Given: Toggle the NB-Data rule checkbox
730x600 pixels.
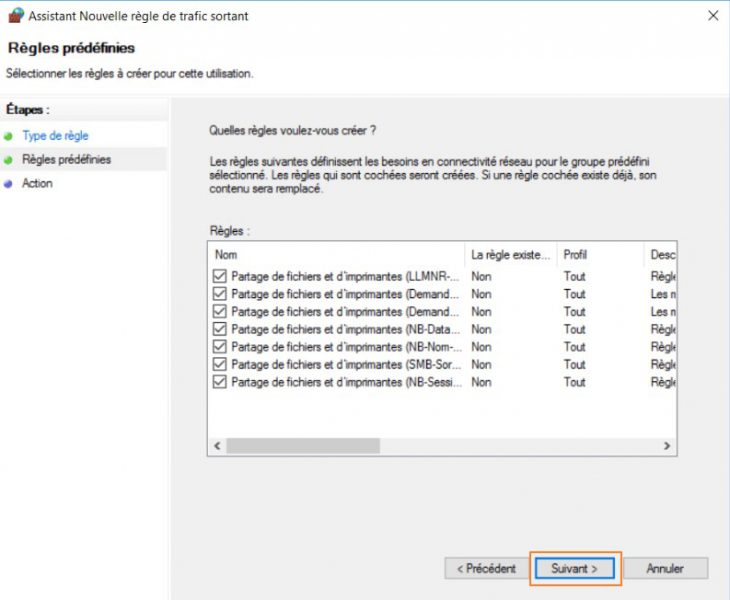Looking at the screenshot, I should (219, 329).
